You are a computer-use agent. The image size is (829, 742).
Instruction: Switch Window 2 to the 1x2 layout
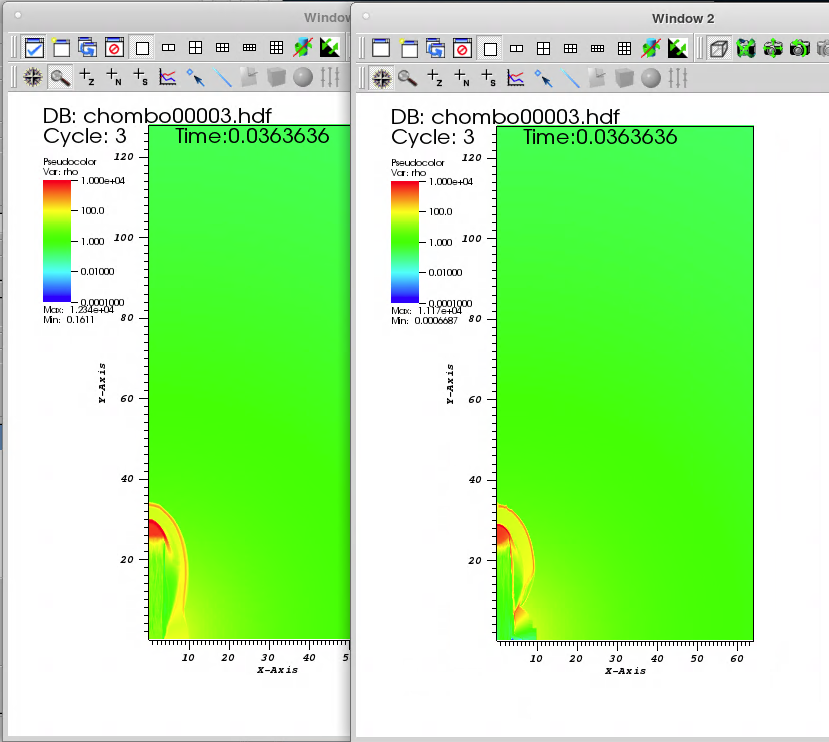pyautogui.click(x=517, y=49)
